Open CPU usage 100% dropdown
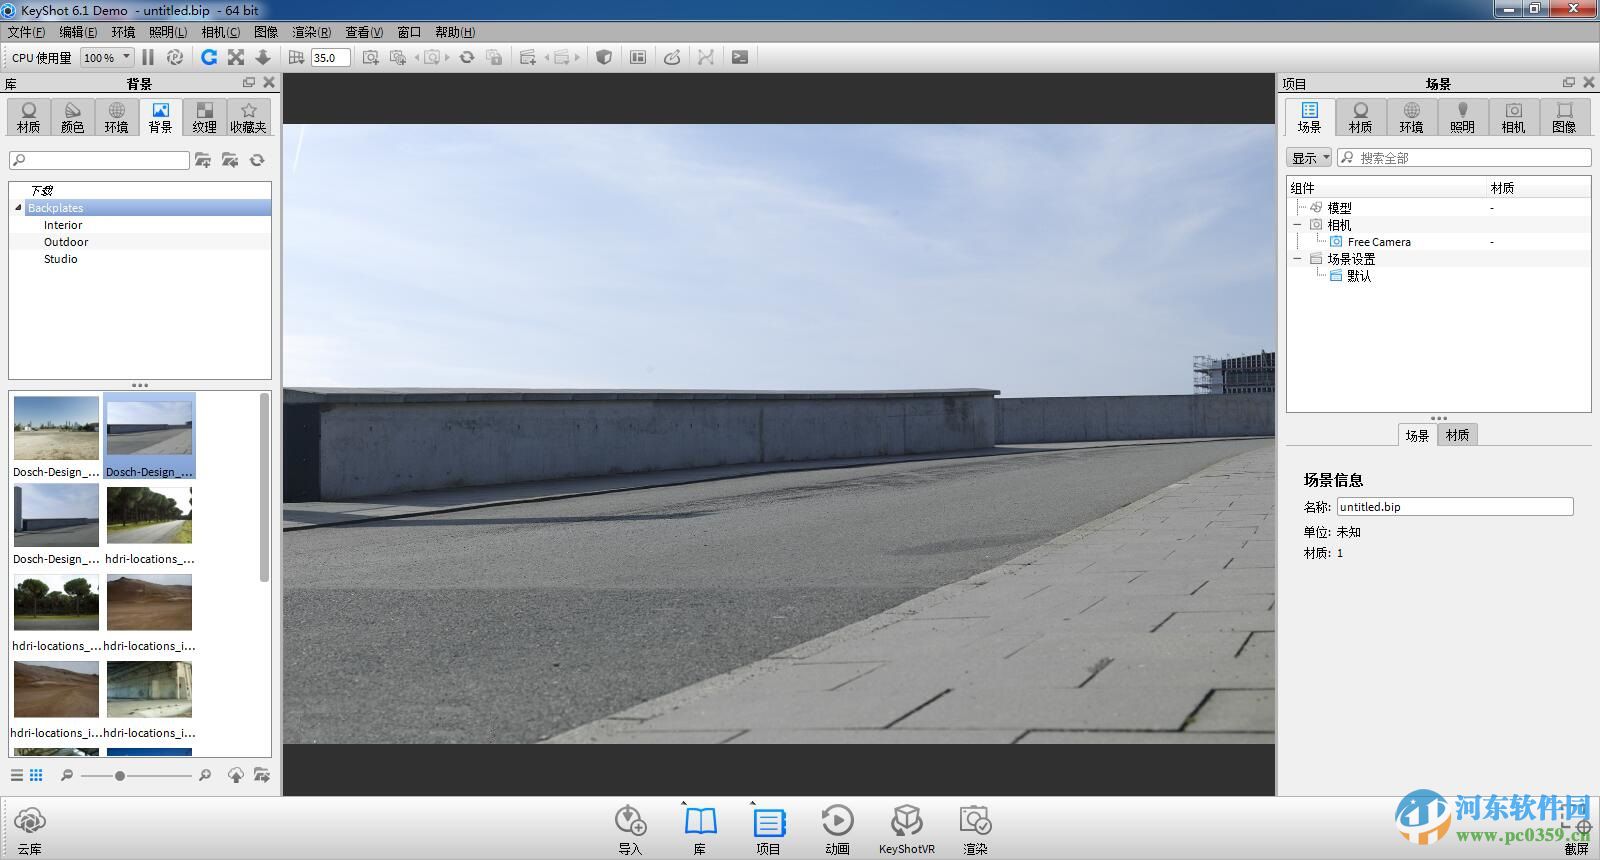This screenshot has height=860, width=1600. click(x=107, y=58)
